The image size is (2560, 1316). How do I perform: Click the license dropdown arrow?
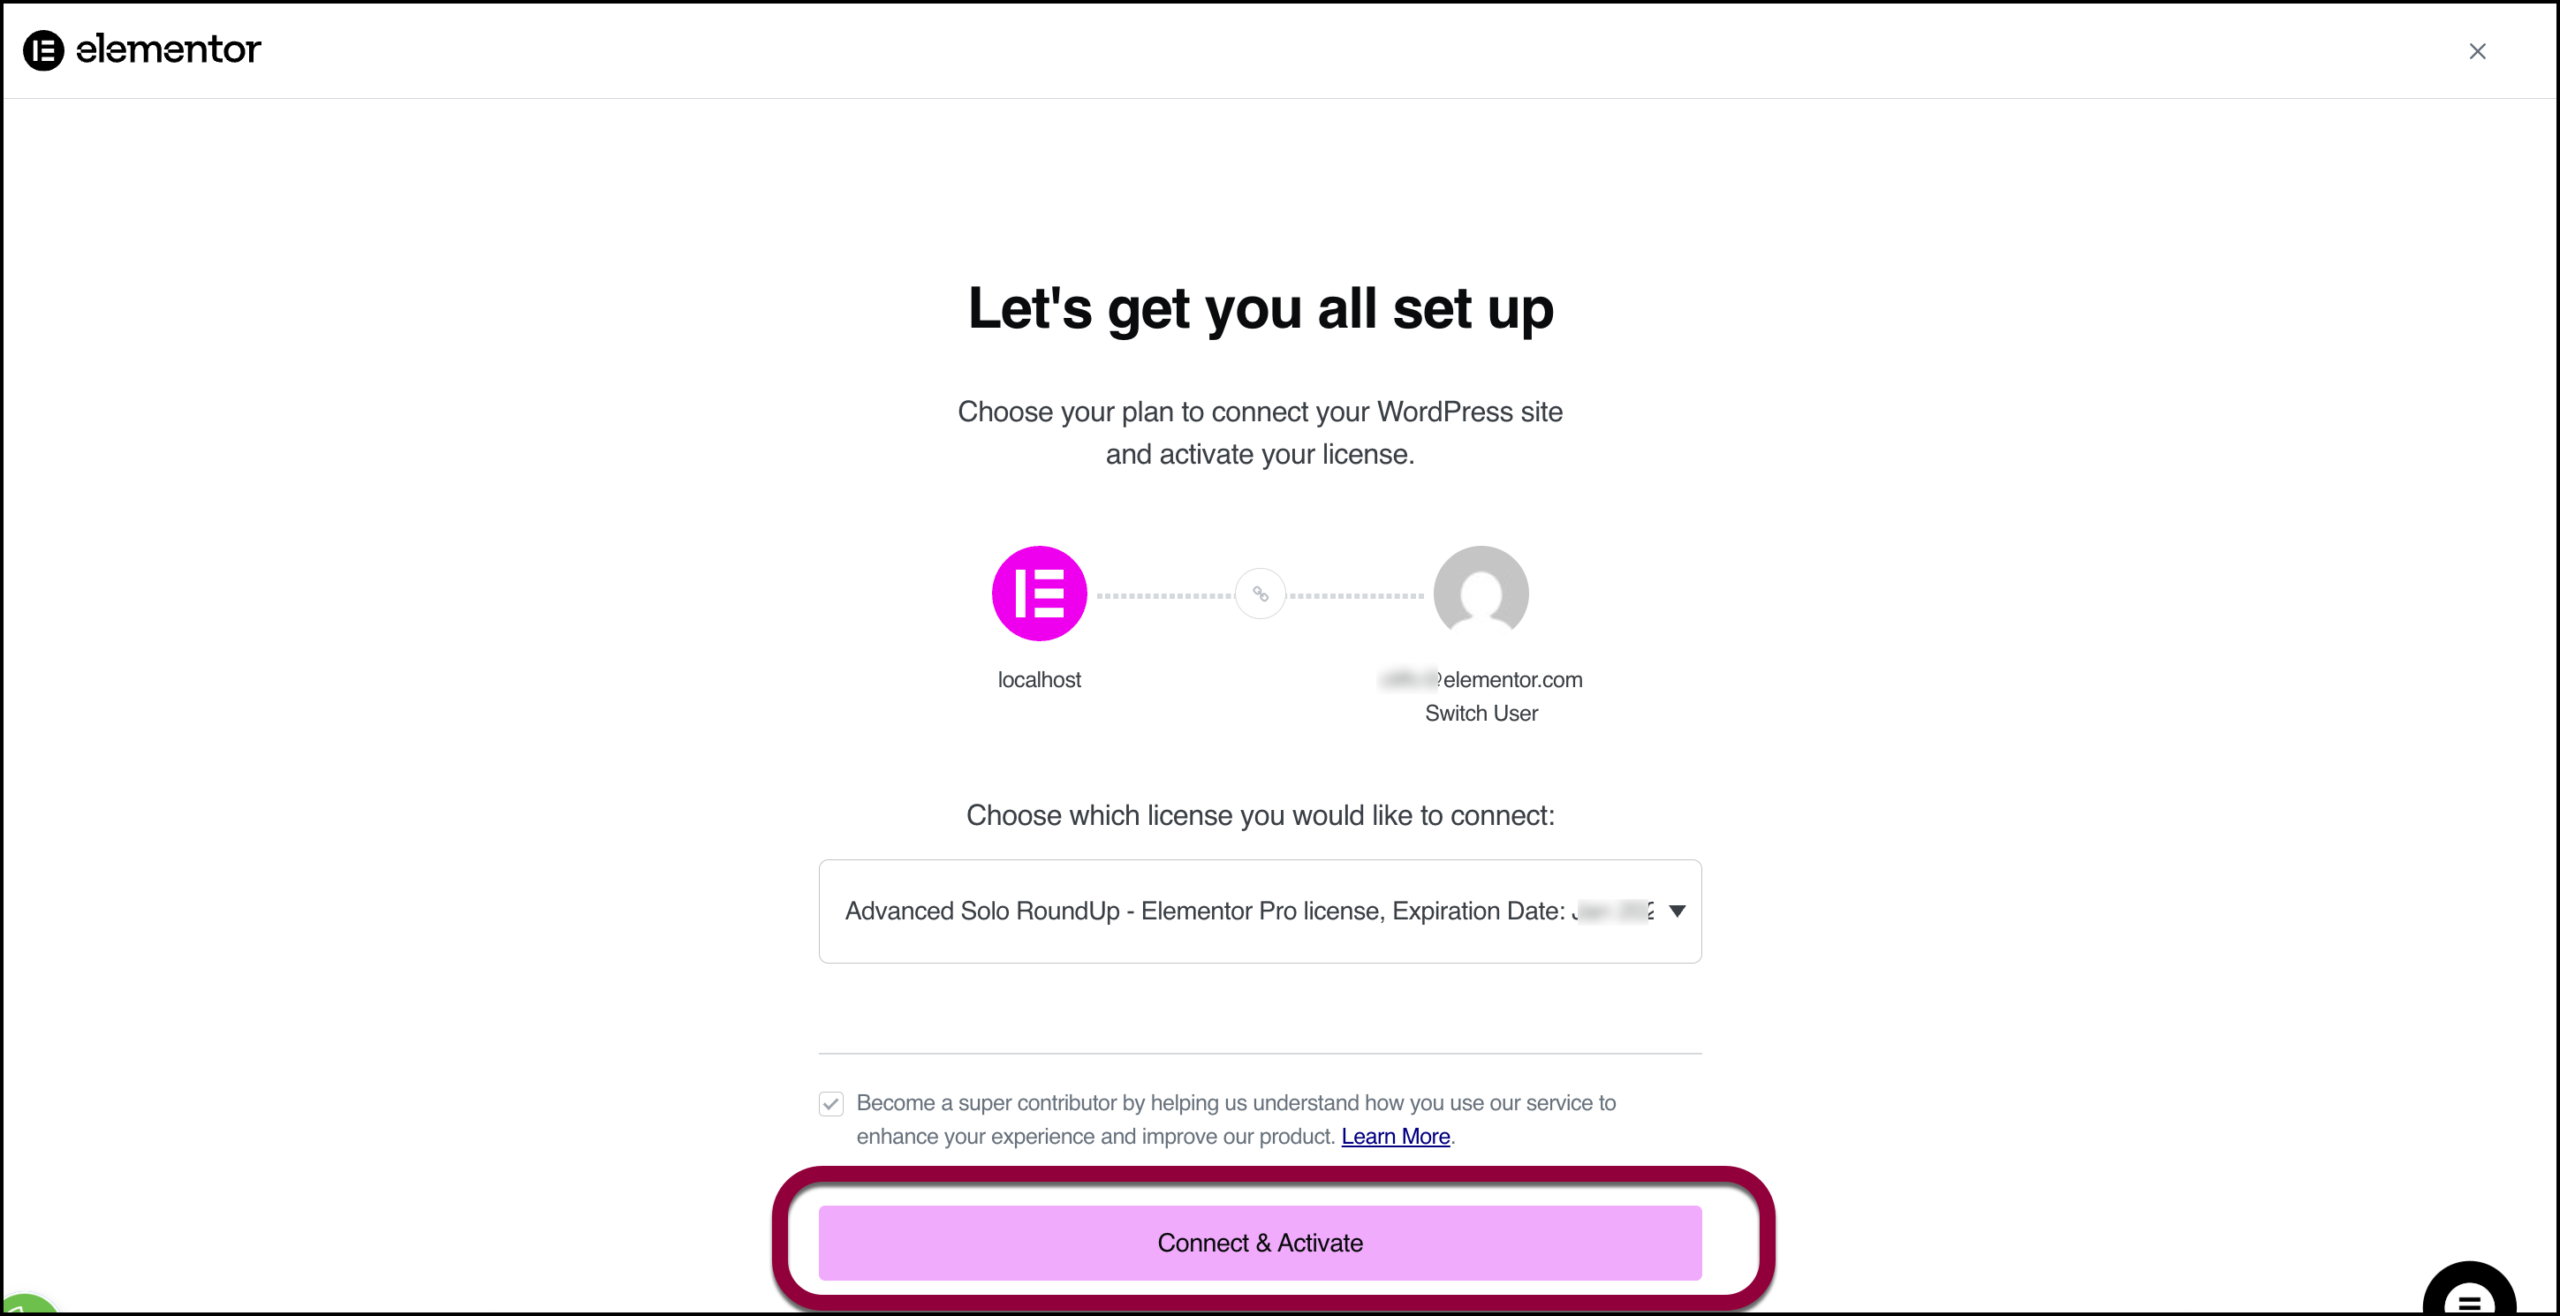[1677, 911]
